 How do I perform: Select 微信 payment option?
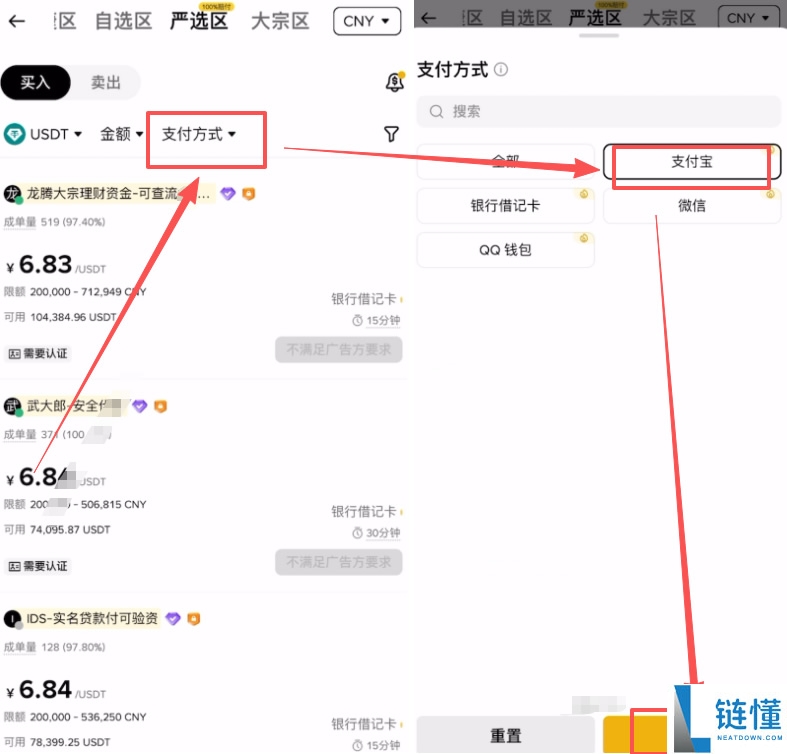(x=692, y=205)
